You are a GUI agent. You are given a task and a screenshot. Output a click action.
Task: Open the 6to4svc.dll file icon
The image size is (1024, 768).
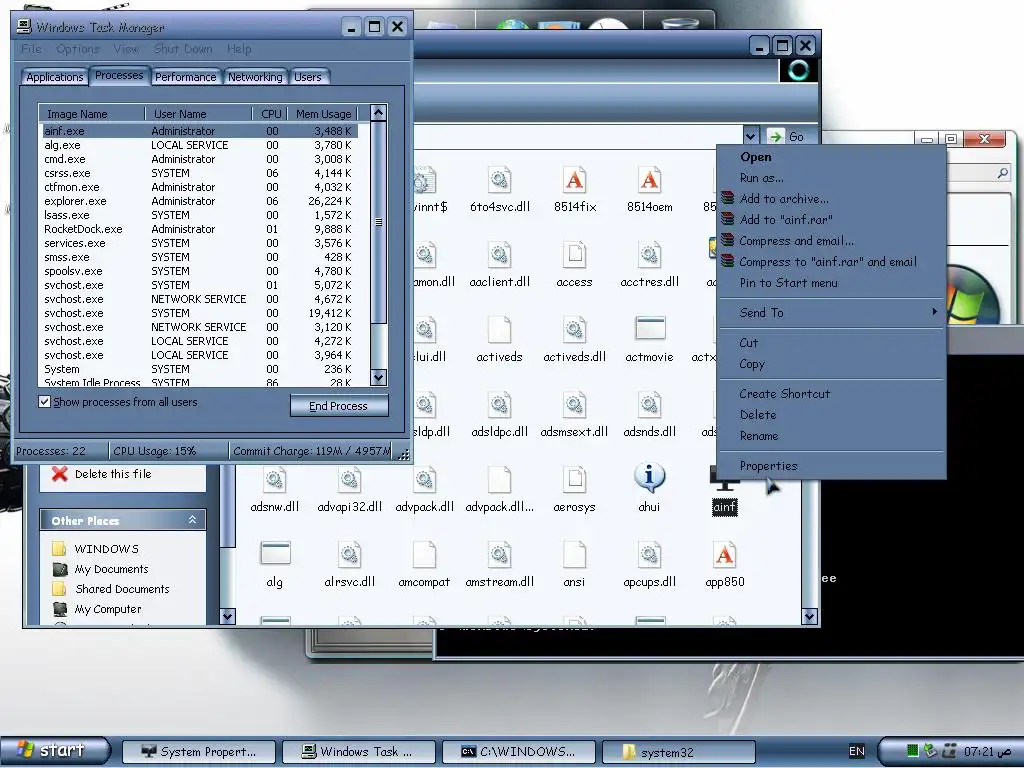click(x=500, y=180)
